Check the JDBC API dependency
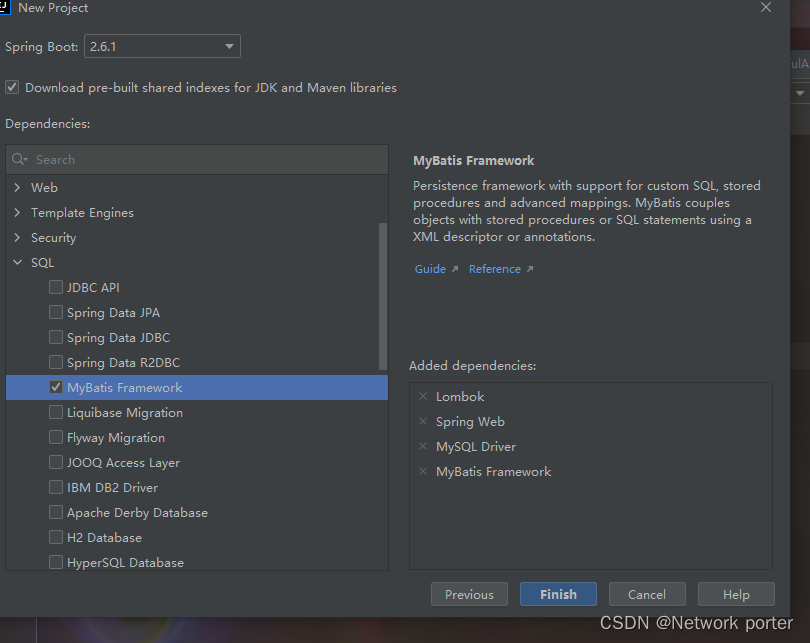810x643 pixels. pos(56,287)
